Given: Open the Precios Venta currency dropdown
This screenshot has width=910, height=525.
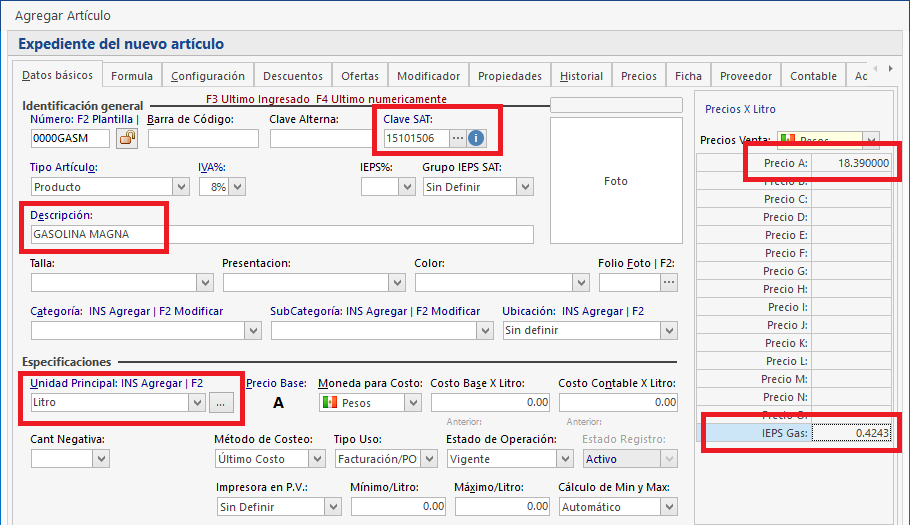Looking at the screenshot, I should [x=870, y=140].
